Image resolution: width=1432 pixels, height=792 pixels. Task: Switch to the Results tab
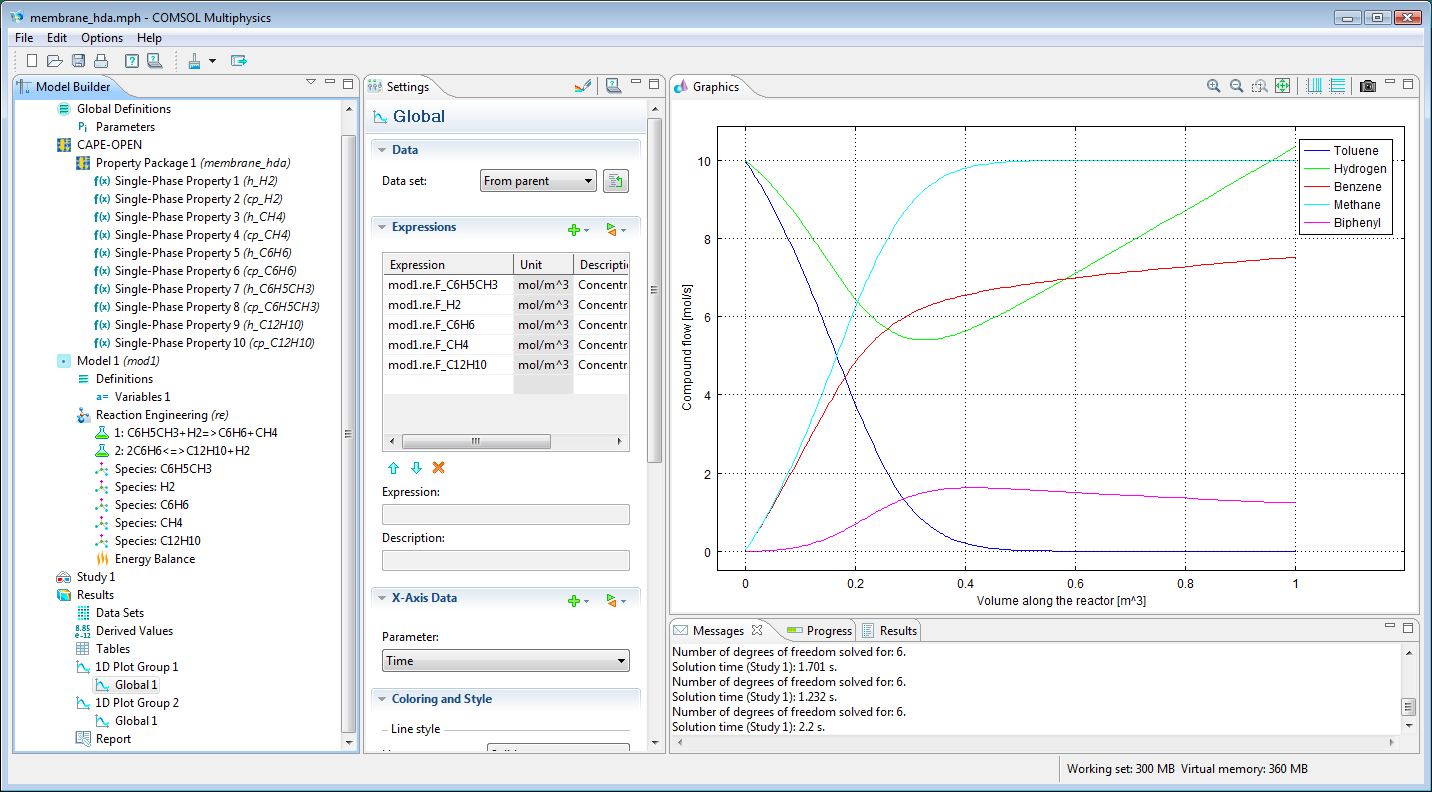889,630
